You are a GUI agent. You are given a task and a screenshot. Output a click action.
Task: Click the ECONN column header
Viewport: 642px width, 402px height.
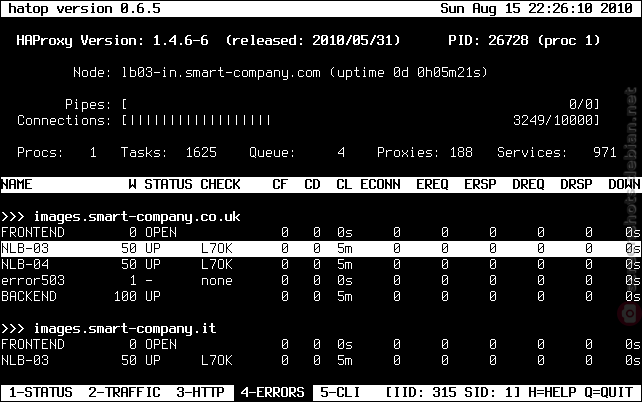[380, 184]
